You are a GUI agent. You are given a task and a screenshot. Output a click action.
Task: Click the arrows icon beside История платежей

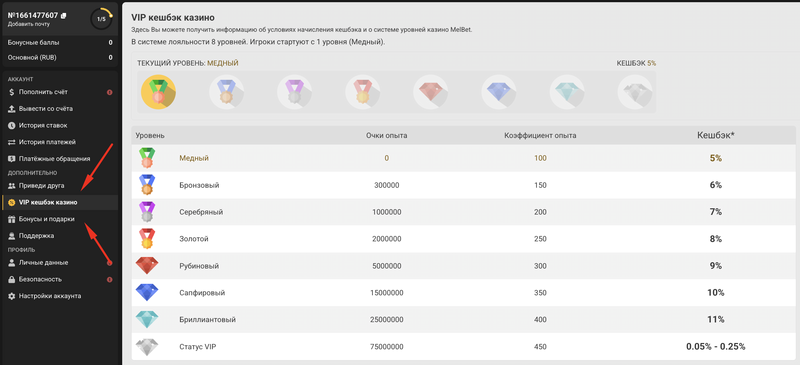(x=12, y=142)
